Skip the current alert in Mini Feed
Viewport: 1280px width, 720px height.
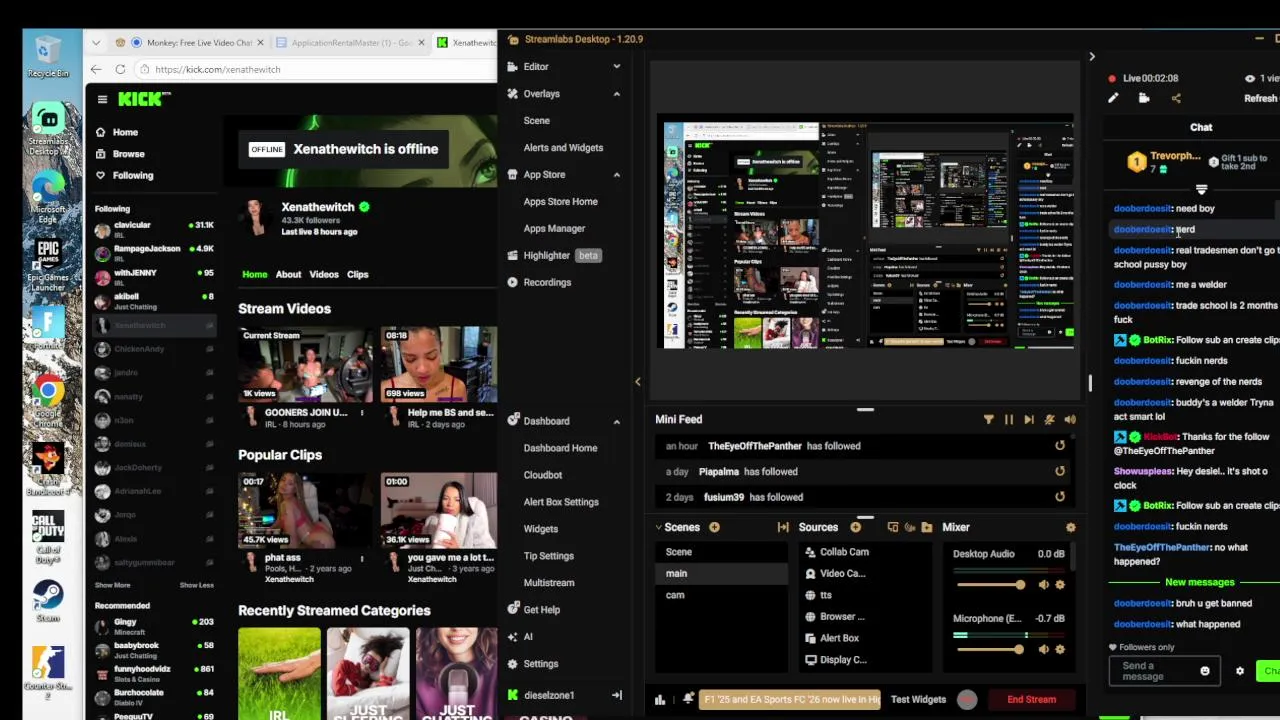[x=1028, y=420]
